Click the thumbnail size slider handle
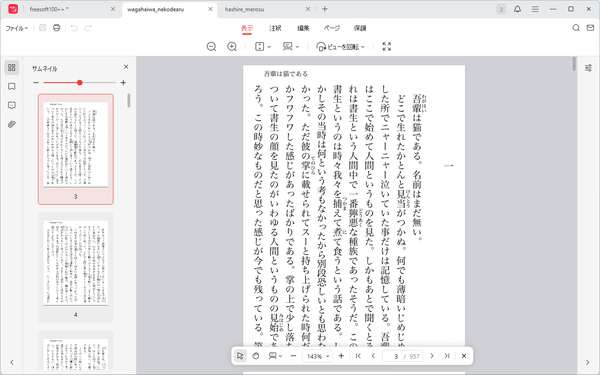The height and width of the screenshot is (375, 600). pyautogui.click(x=80, y=82)
